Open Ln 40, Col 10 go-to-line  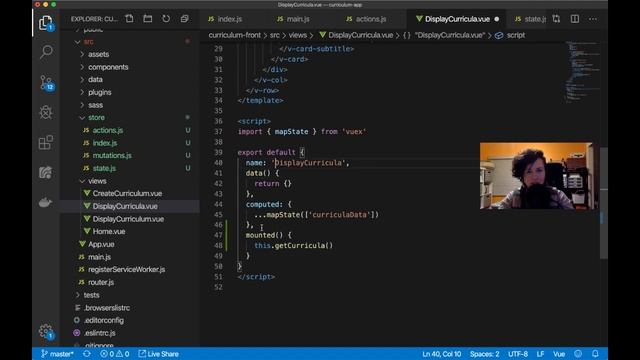tap(441, 354)
